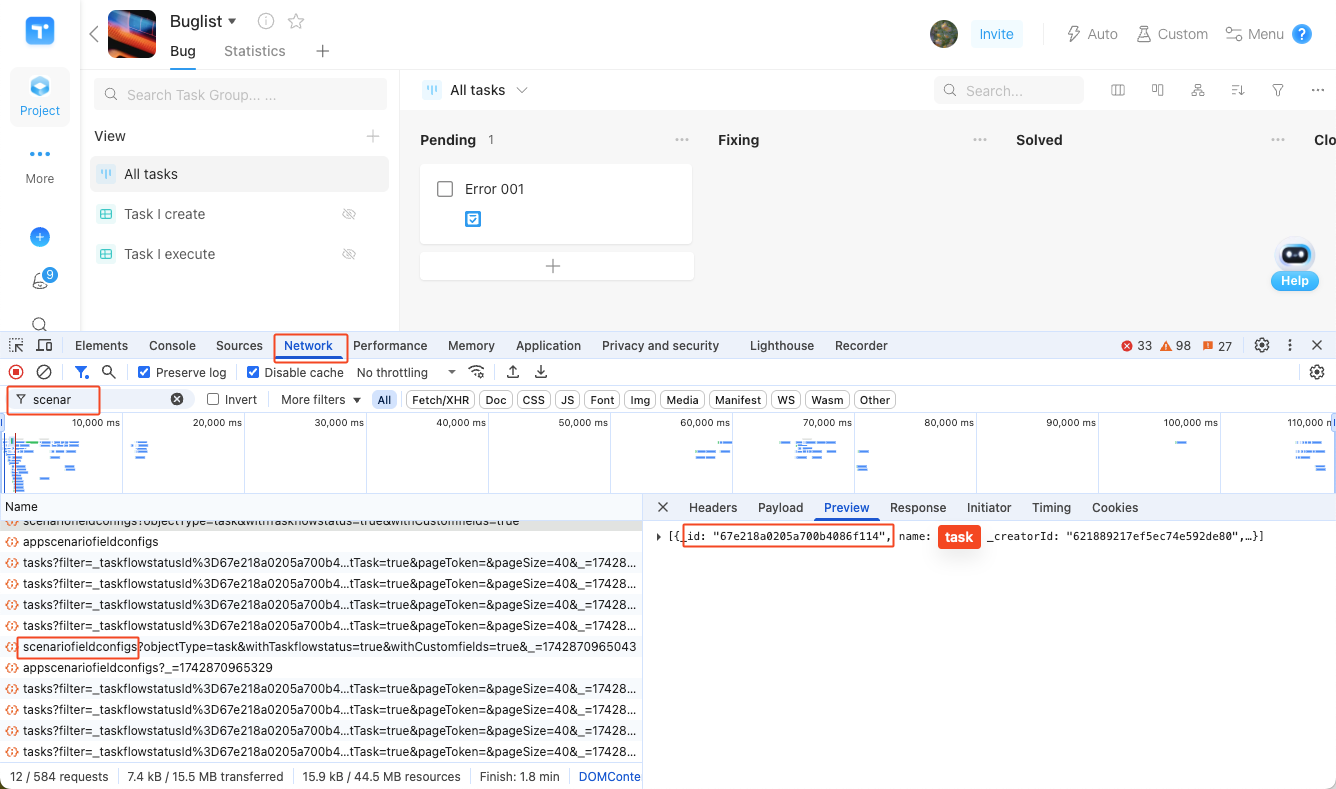The image size is (1336, 789).
Task: Add a new view with plus icon
Action: [373, 136]
